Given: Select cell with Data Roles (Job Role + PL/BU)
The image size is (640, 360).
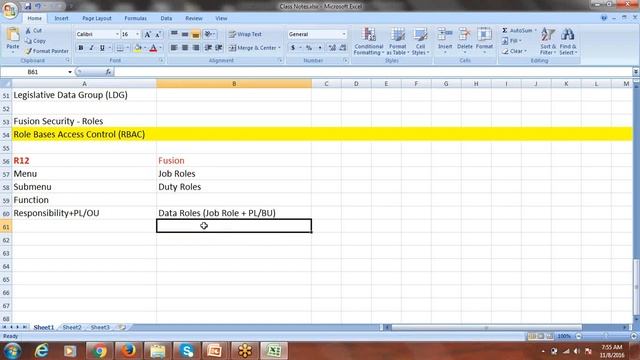Looking at the screenshot, I should pyautogui.click(x=234, y=213).
